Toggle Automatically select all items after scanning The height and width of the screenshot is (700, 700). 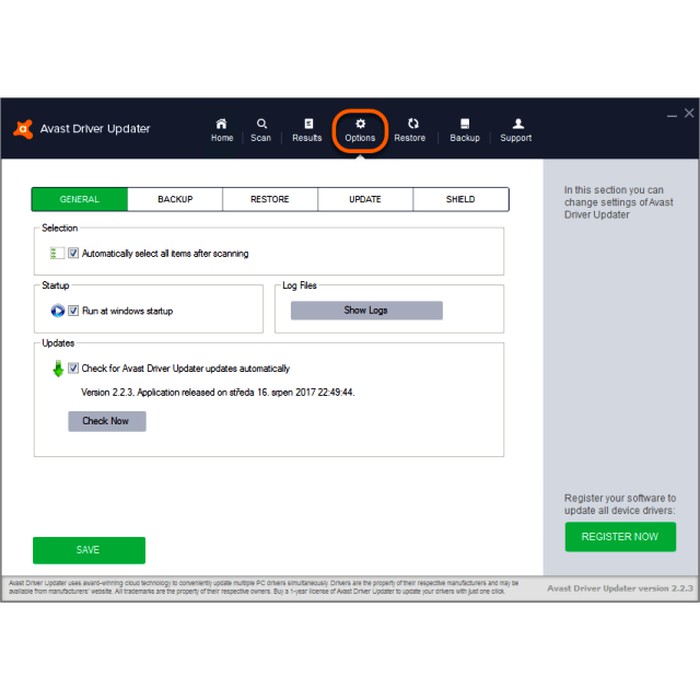[73, 254]
